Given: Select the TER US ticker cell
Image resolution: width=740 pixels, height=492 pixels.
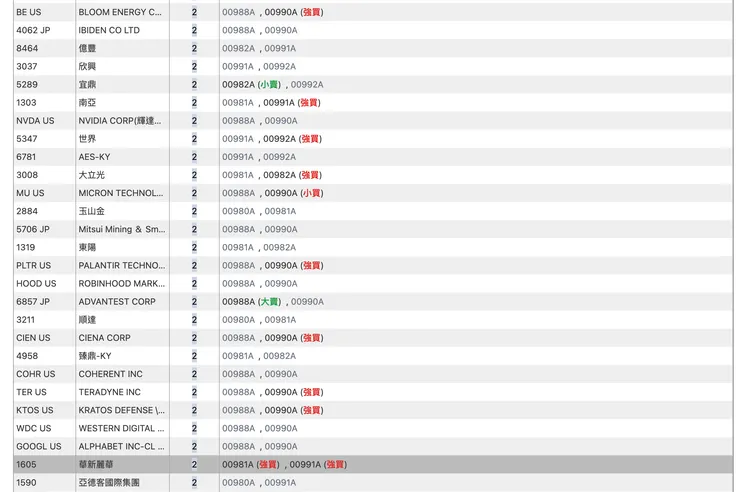Looking at the screenshot, I should (x=31, y=392).
